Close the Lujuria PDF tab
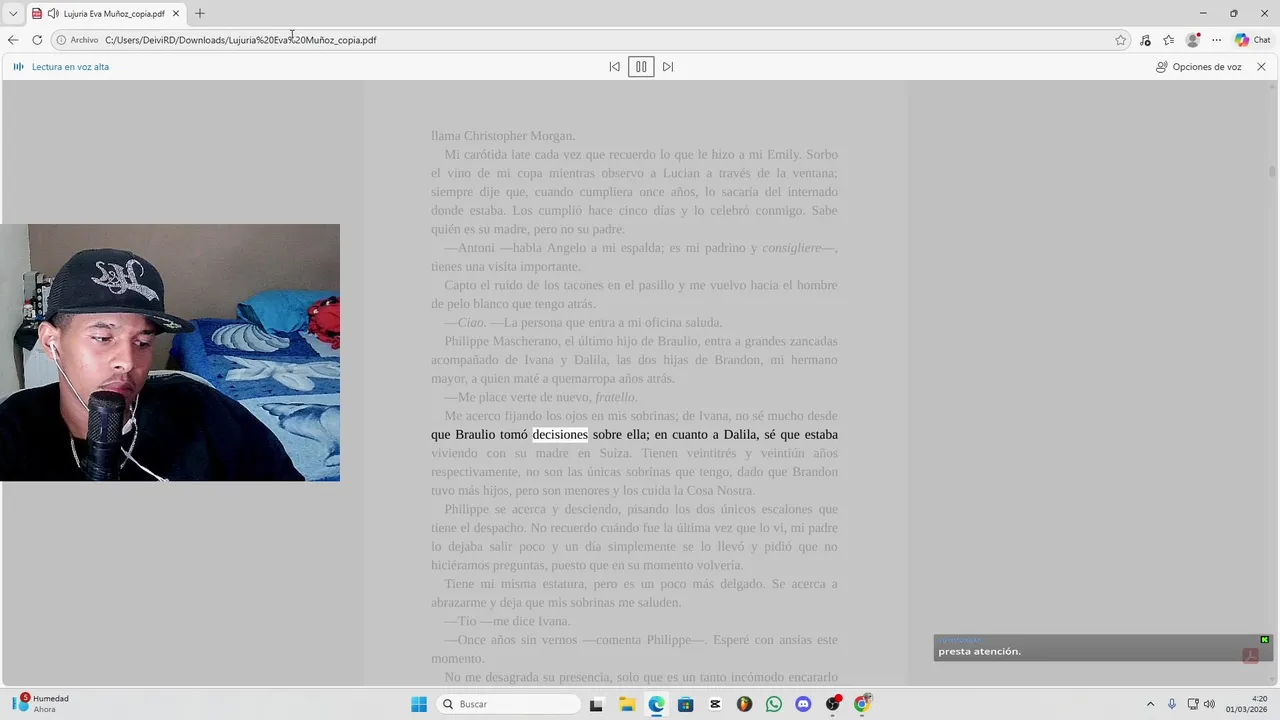This screenshot has width=1280, height=720. coord(176,14)
